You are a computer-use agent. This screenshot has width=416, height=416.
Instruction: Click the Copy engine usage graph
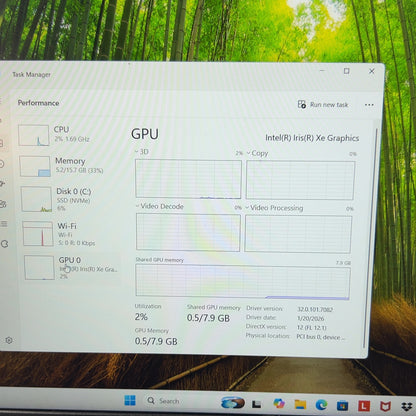[300, 180]
